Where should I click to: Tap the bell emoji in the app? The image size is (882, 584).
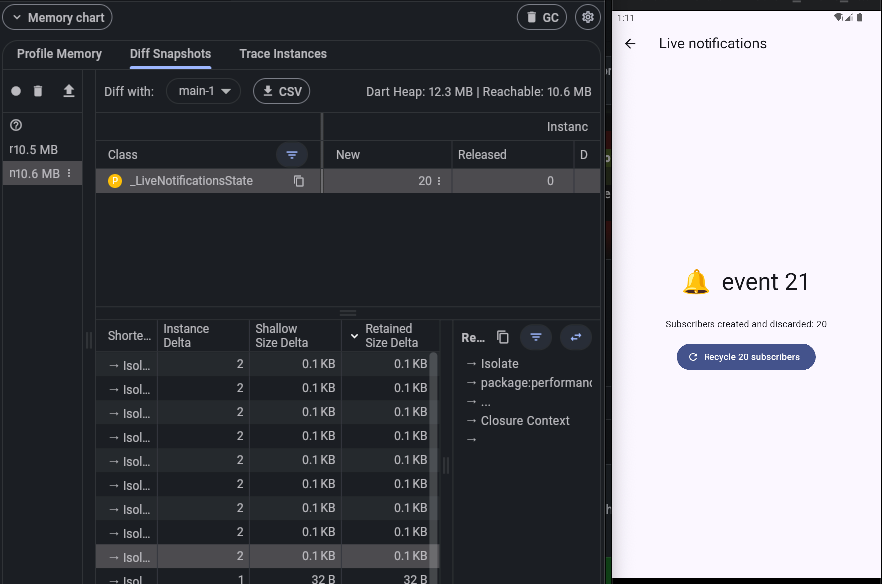[x=696, y=282]
